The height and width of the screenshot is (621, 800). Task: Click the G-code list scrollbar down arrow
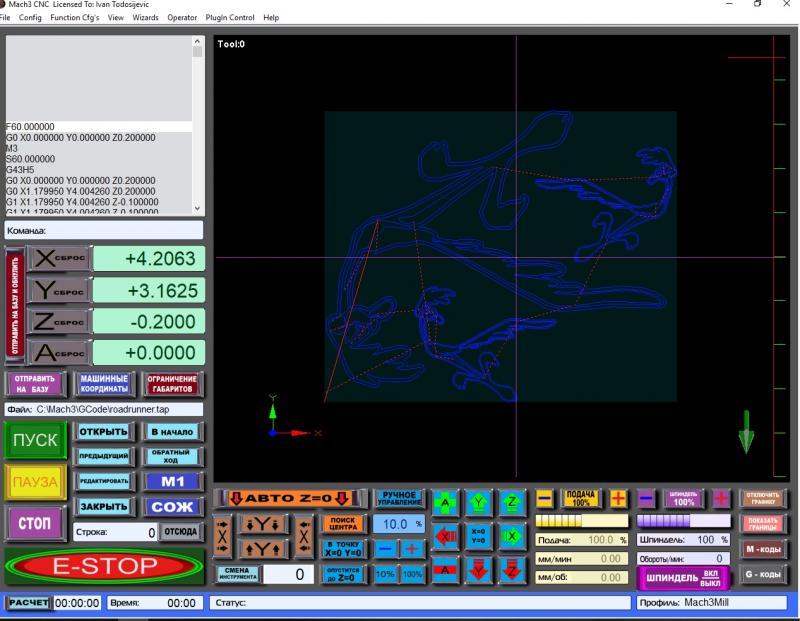click(x=197, y=207)
